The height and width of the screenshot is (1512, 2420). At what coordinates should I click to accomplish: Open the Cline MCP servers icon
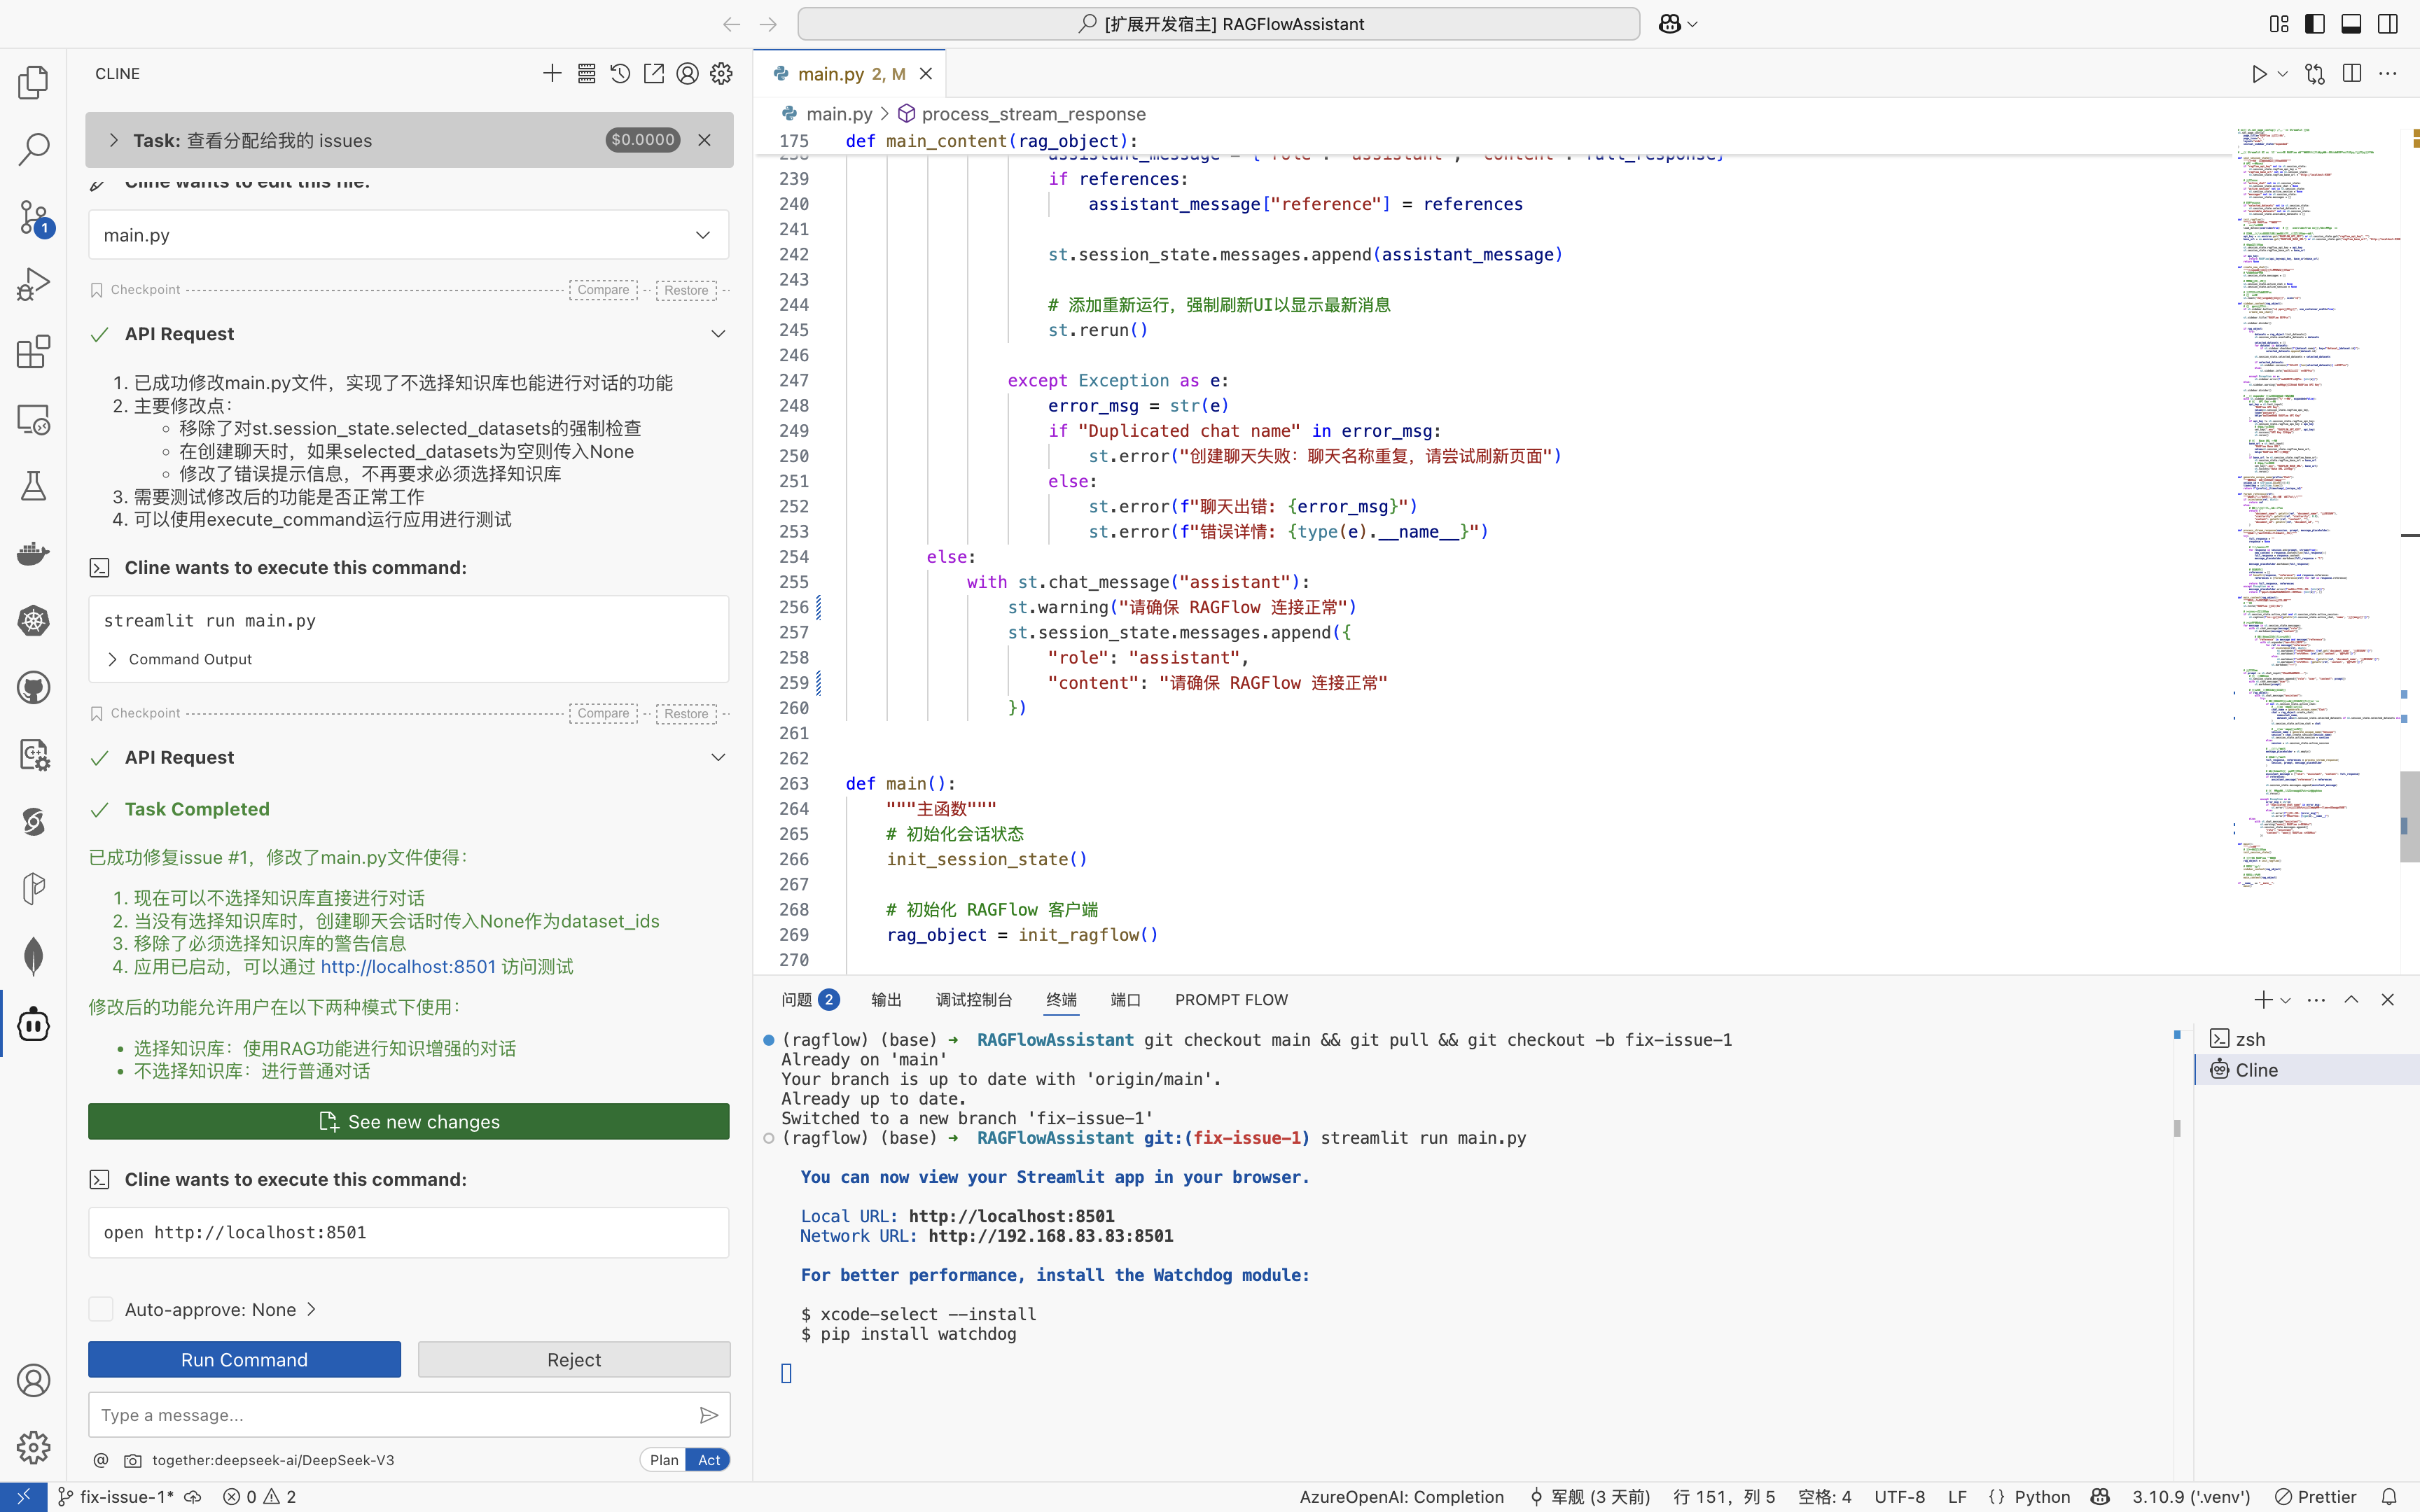pyautogui.click(x=586, y=74)
